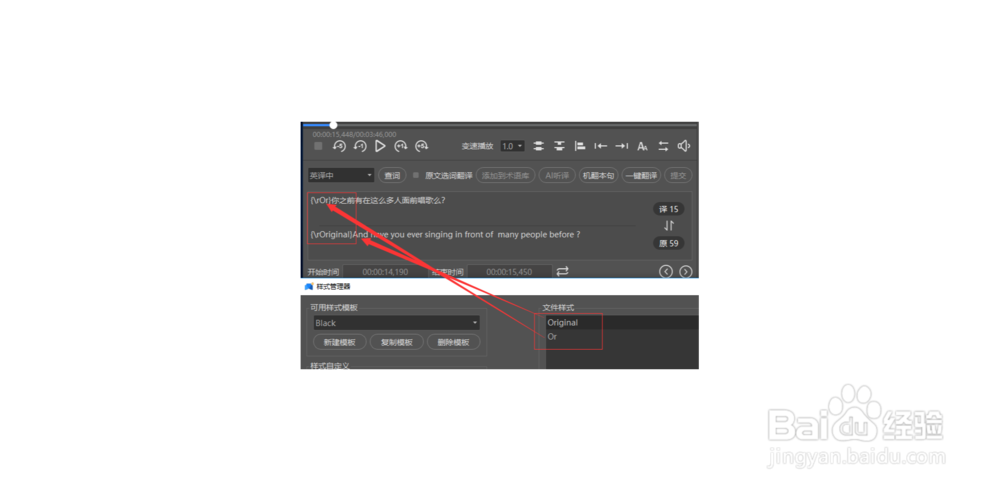The height and width of the screenshot is (491, 1000).
Task: Go to next subtitle with right chevron
Action: pyautogui.click(x=686, y=272)
